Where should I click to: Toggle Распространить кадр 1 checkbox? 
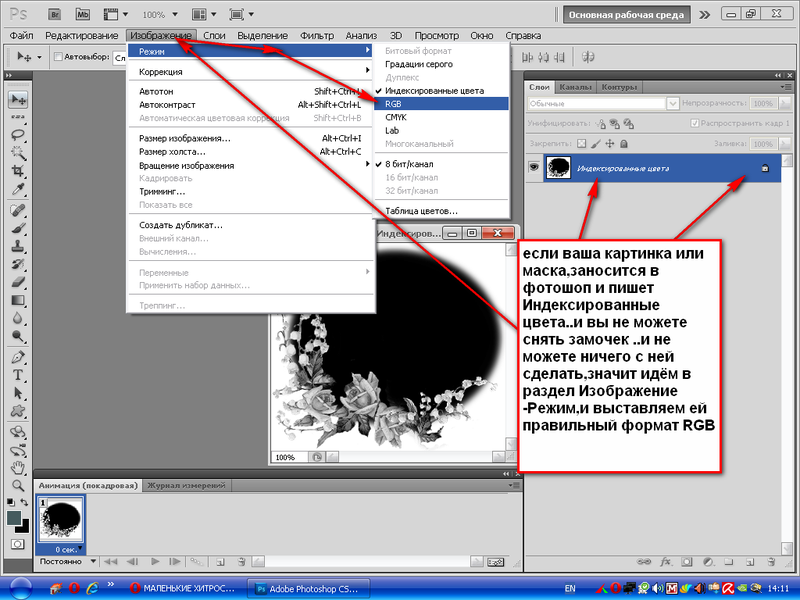[x=694, y=123]
